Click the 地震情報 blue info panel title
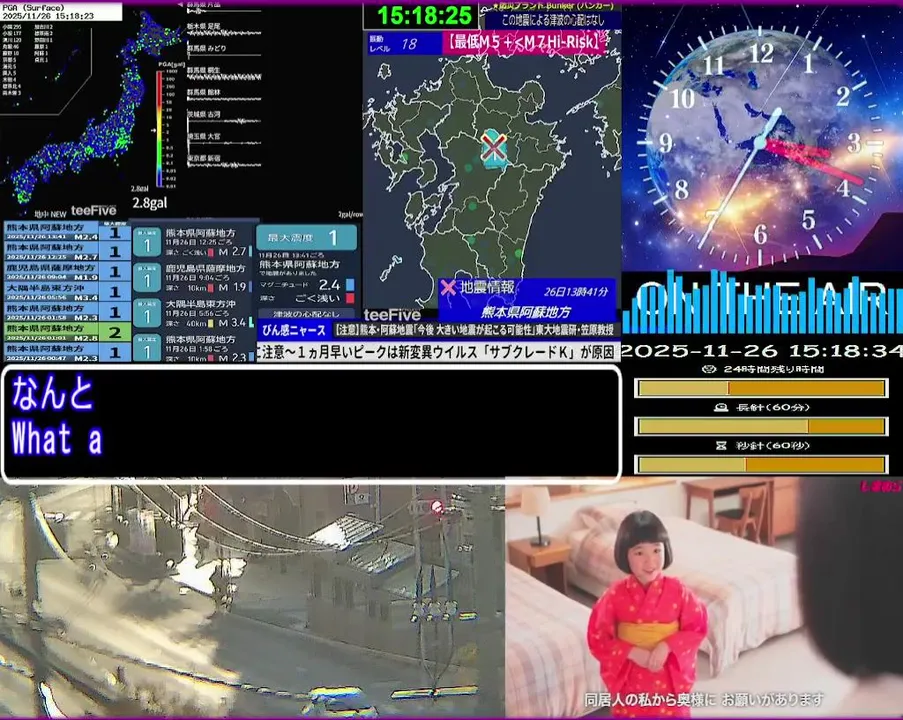 pos(487,287)
